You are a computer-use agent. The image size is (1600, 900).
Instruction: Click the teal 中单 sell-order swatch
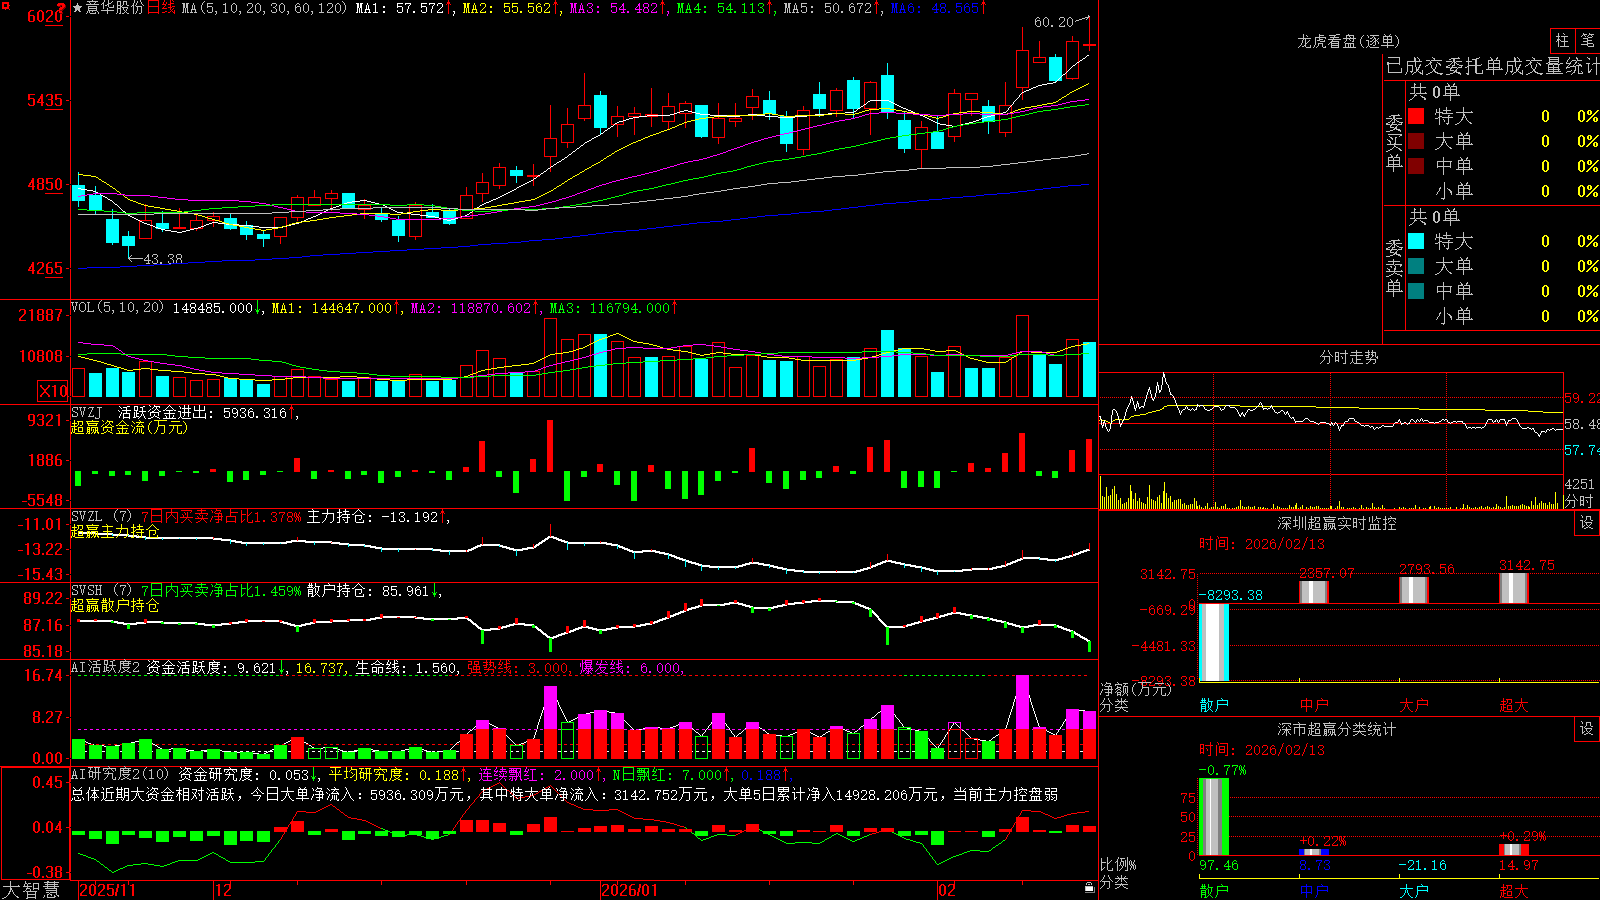pos(1416,291)
